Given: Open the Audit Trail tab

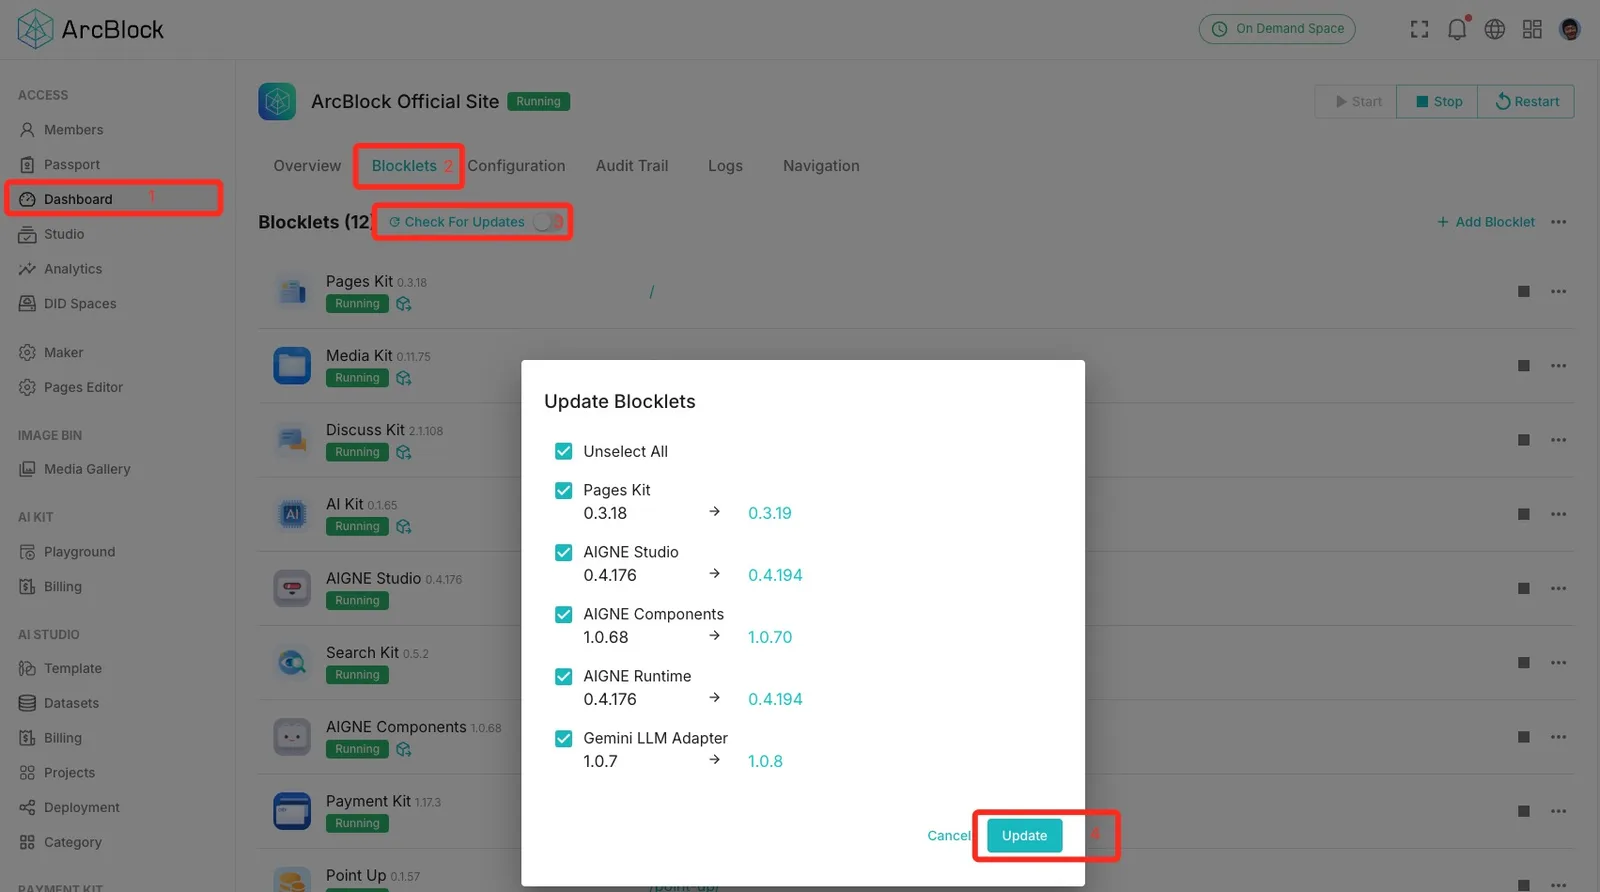Looking at the screenshot, I should tap(632, 166).
